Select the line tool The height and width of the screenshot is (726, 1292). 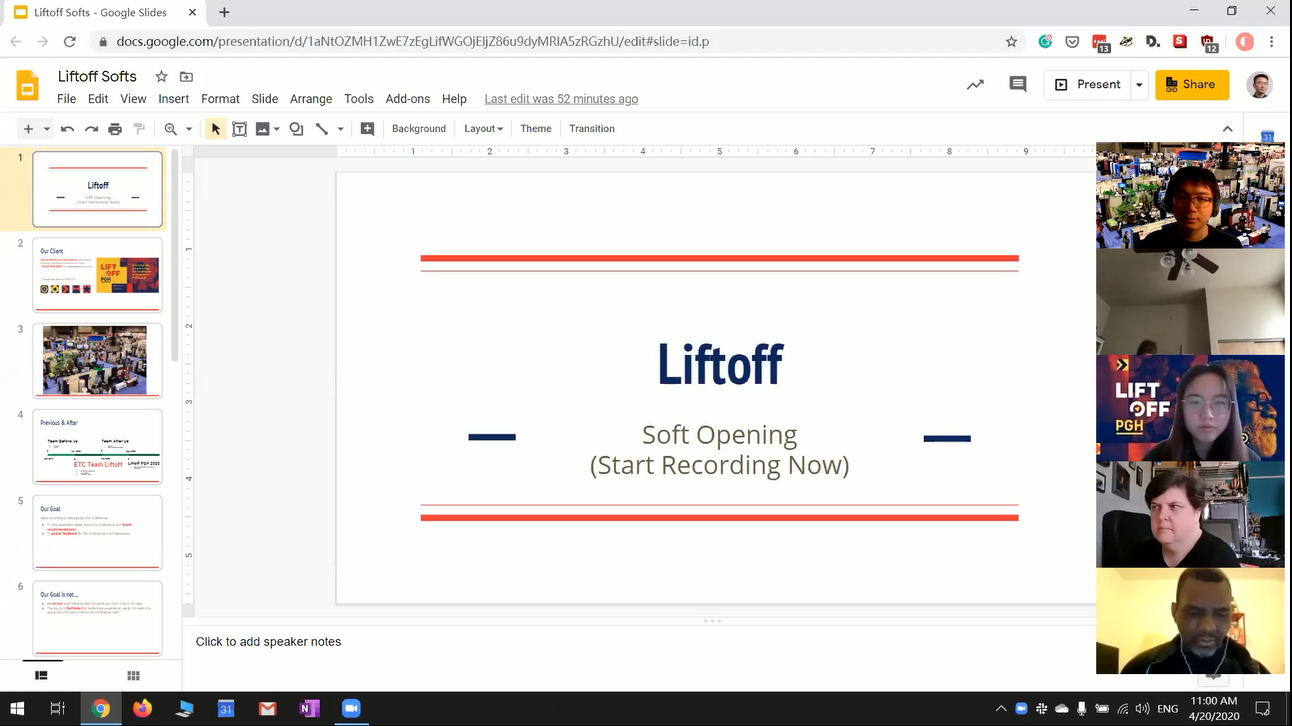(x=322, y=129)
